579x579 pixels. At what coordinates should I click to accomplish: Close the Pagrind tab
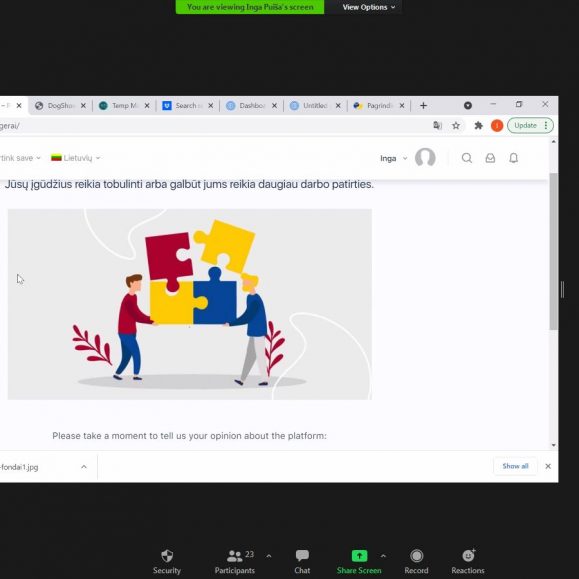pos(402,106)
